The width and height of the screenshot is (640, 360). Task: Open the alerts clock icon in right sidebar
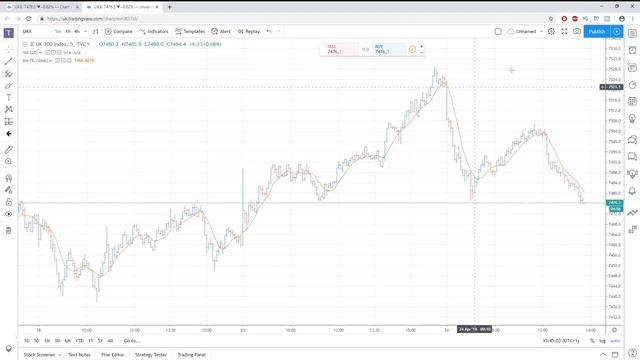click(x=632, y=50)
